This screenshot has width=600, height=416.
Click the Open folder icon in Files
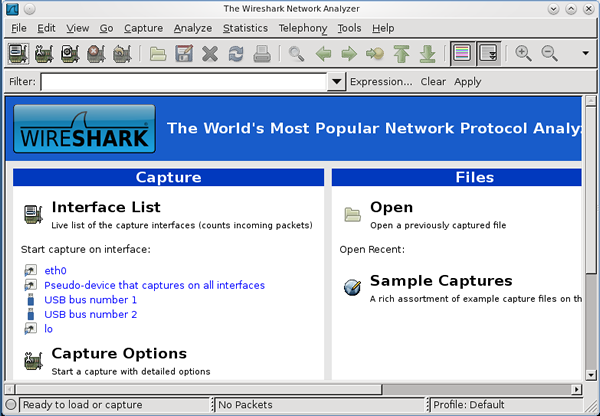tap(352, 214)
